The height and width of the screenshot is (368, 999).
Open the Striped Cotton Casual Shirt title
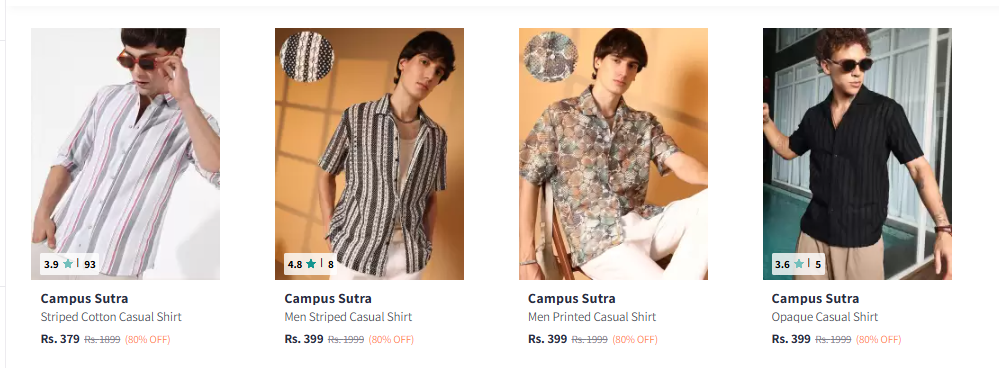pos(111,316)
